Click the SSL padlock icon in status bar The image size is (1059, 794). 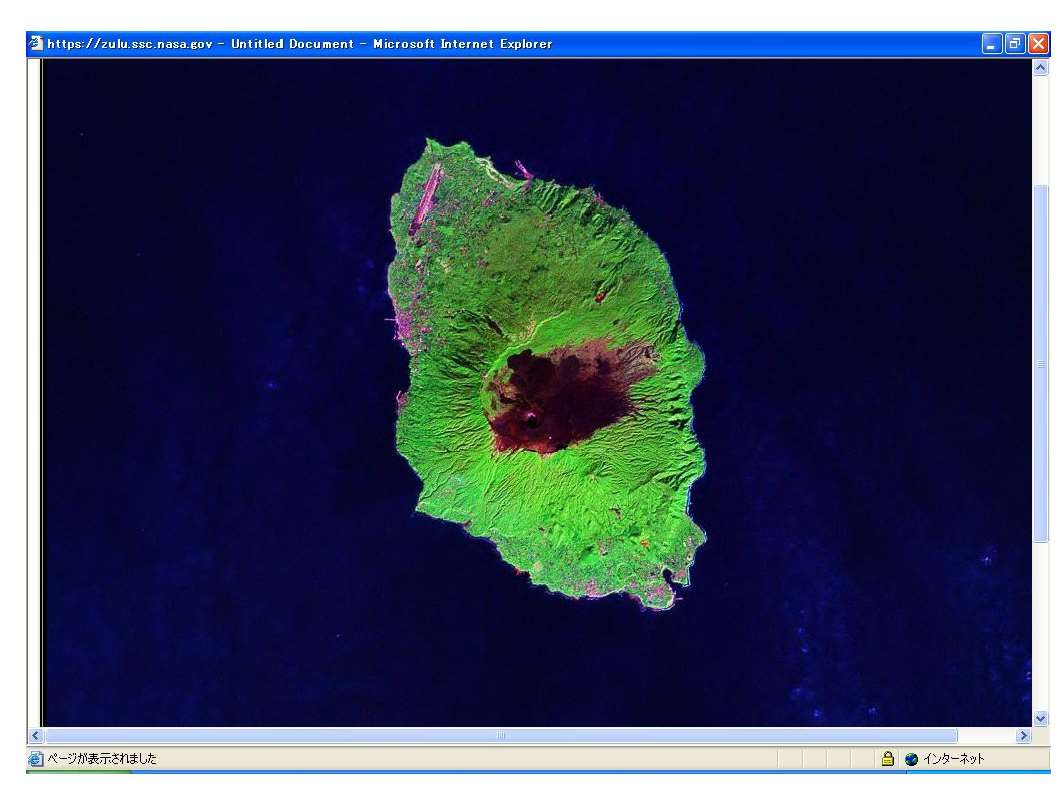(887, 759)
